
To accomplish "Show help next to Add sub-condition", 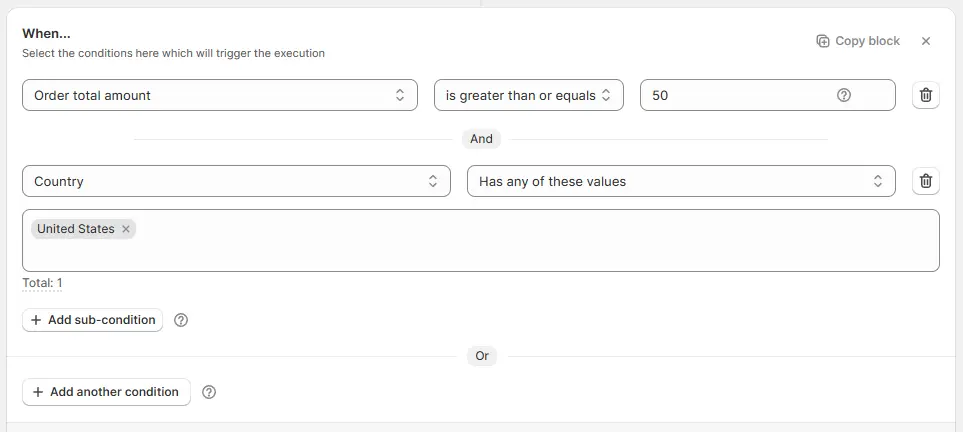I will (x=181, y=320).
